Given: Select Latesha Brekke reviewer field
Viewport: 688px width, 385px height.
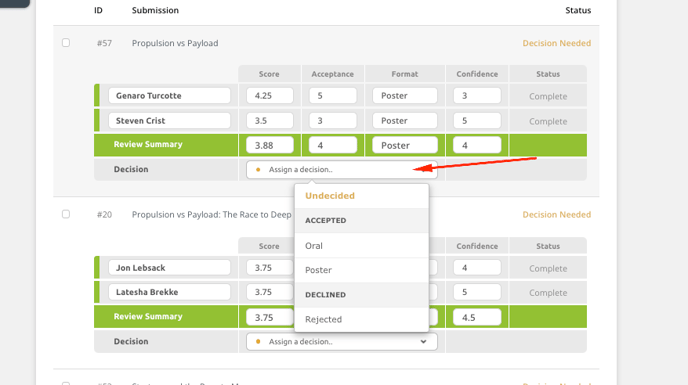Looking at the screenshot, I should click(169, 292).
